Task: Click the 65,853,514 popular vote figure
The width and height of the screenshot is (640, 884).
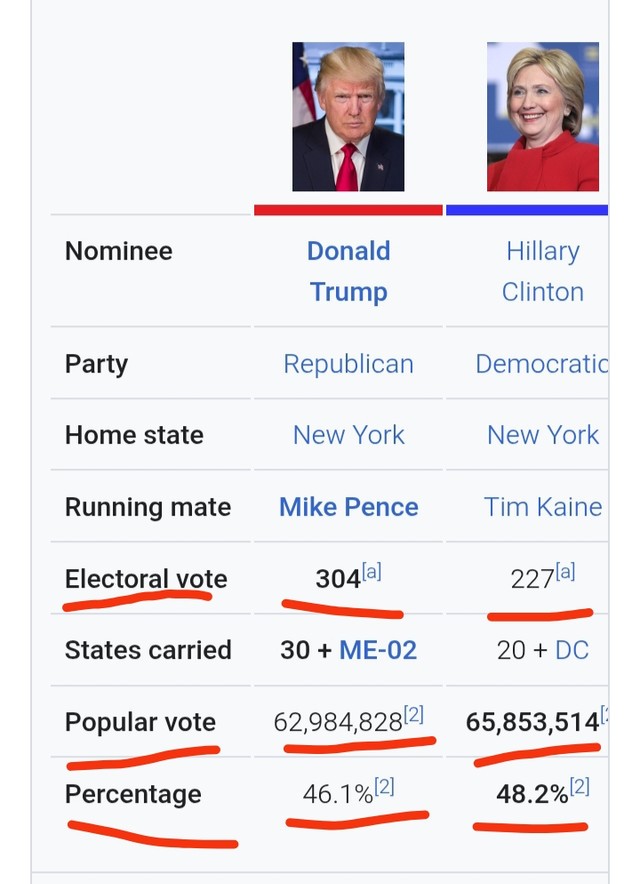Action: [532, 722]
